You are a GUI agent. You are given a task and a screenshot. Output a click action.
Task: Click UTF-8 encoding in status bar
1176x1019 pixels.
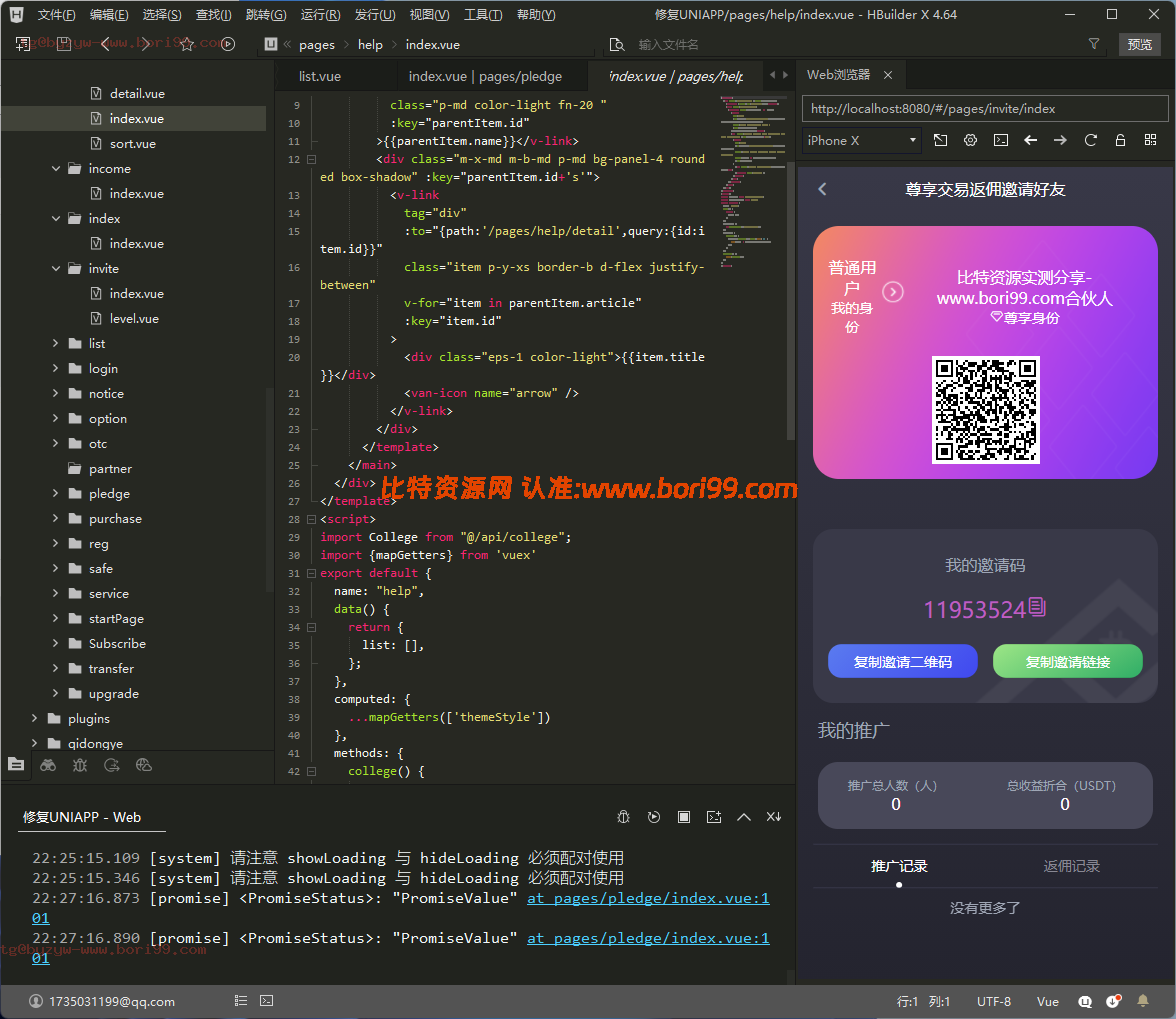(x=994, y=1002)
